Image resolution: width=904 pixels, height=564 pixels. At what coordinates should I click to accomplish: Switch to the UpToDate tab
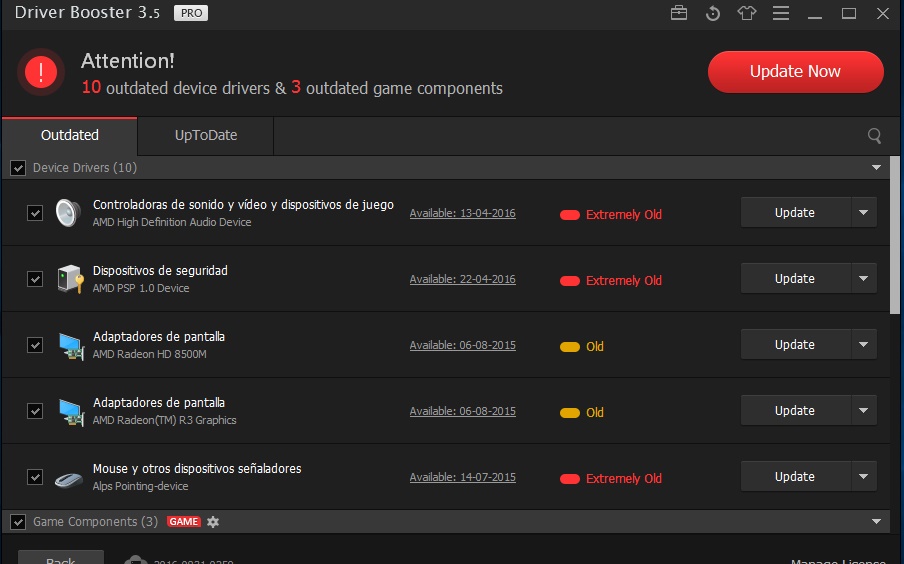(x=206, y=136)
